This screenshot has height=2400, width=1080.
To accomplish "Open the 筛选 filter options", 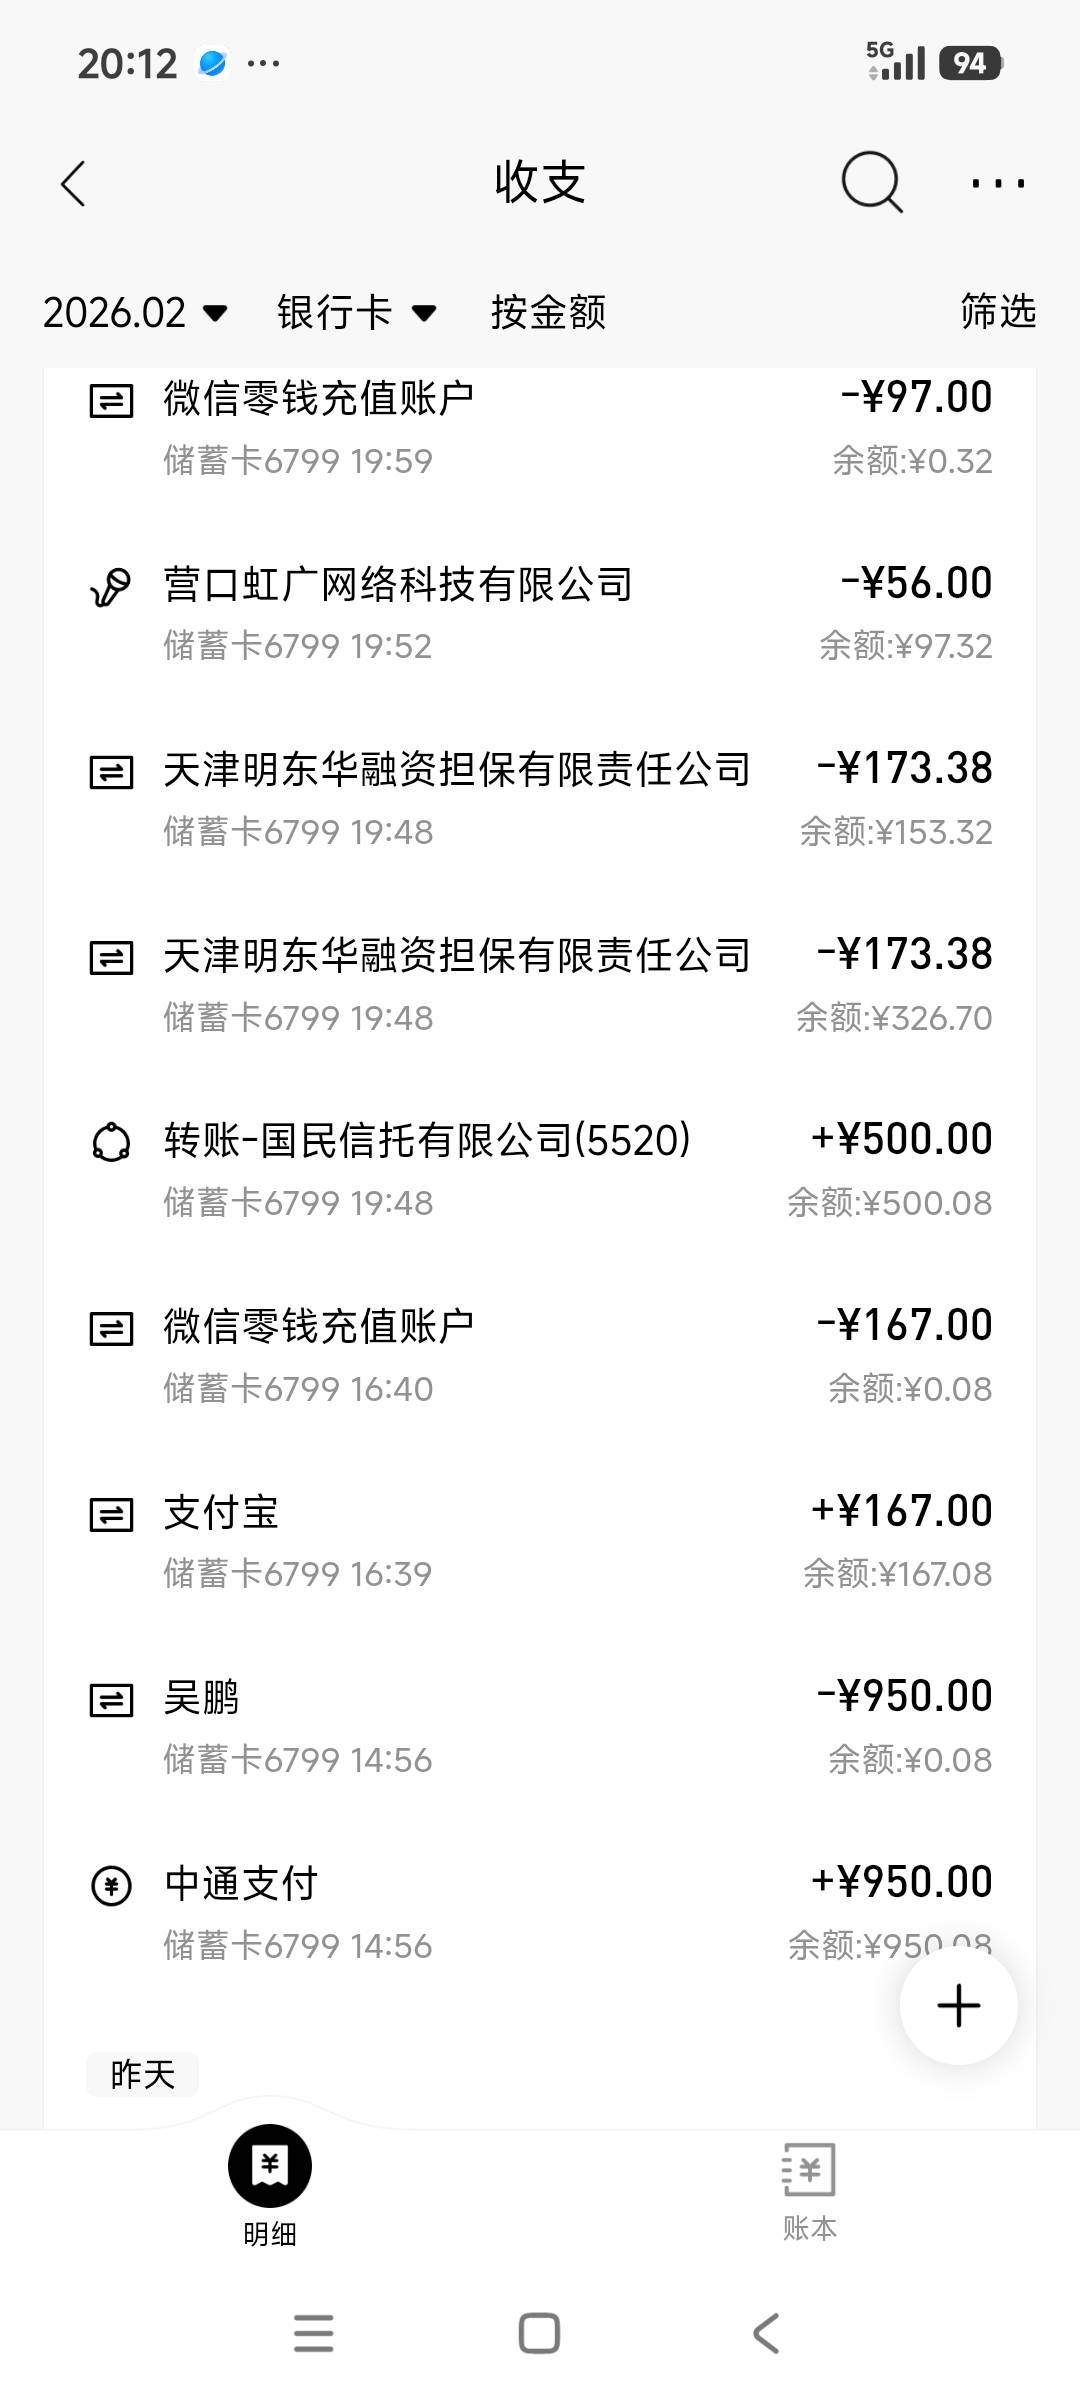I will coord(997,311).
